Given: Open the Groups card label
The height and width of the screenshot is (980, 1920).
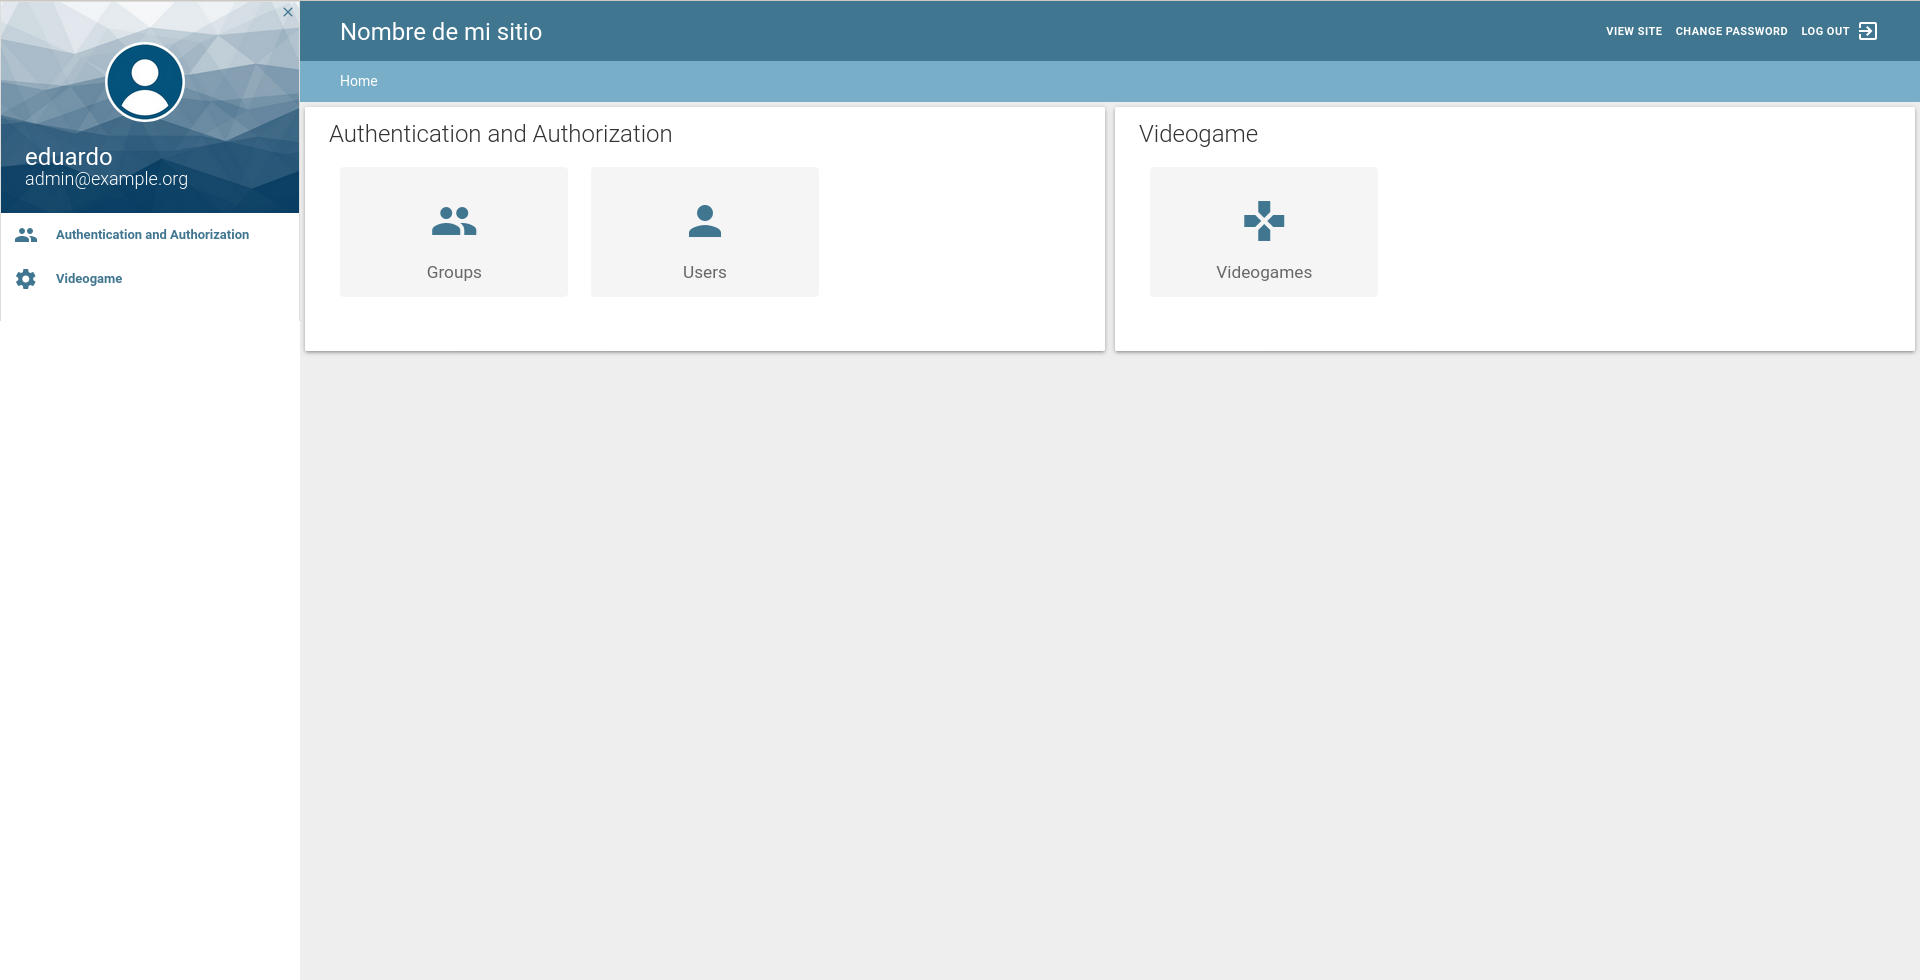Looking at the screenshot, I should tap(454, 272).
